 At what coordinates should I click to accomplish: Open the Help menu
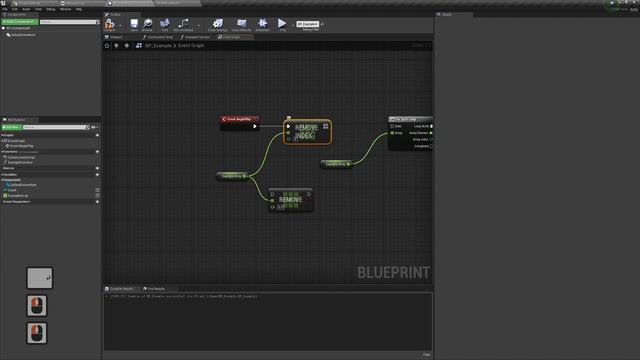79,9
